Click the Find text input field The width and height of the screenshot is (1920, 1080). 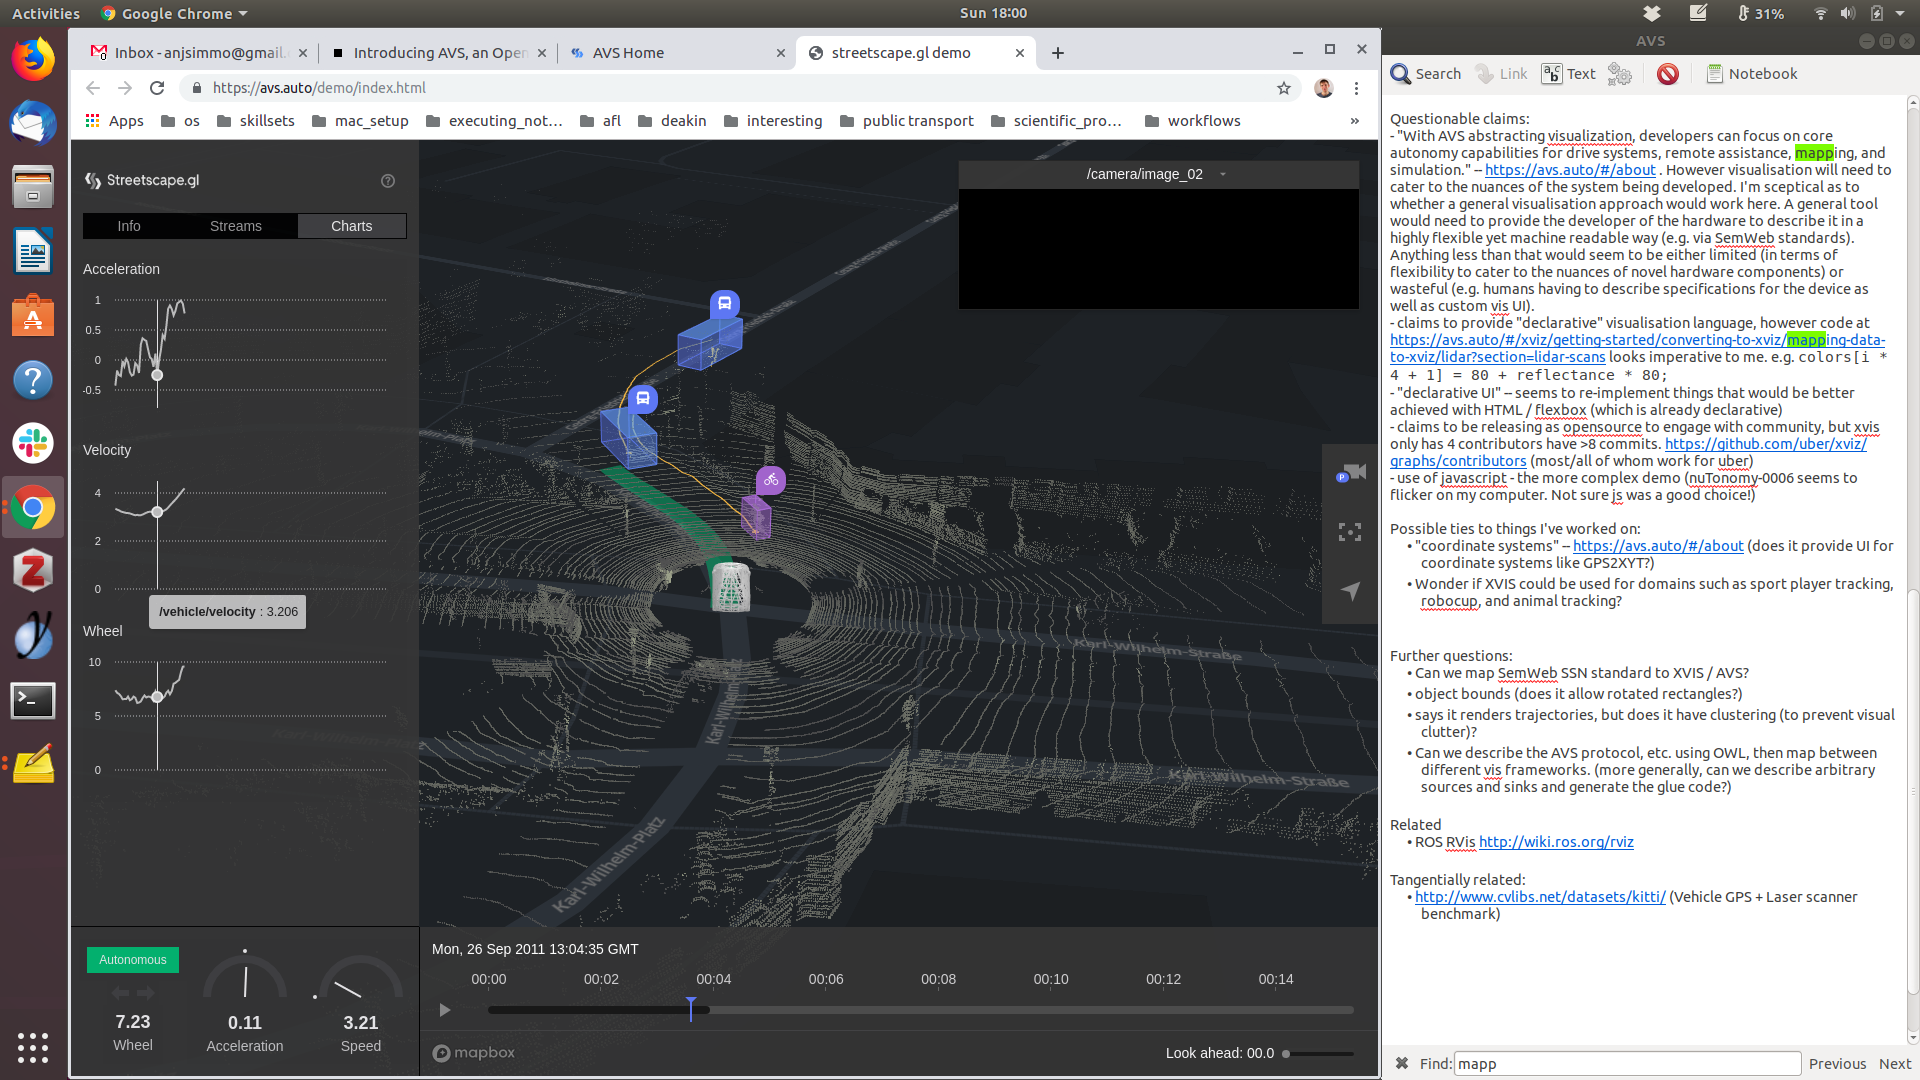[x=1626, y=1064]
